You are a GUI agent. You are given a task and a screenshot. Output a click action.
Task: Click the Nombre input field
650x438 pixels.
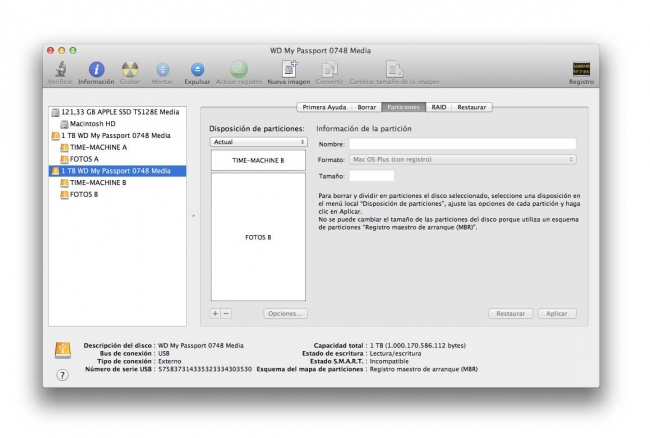click(x=463, y=144)
